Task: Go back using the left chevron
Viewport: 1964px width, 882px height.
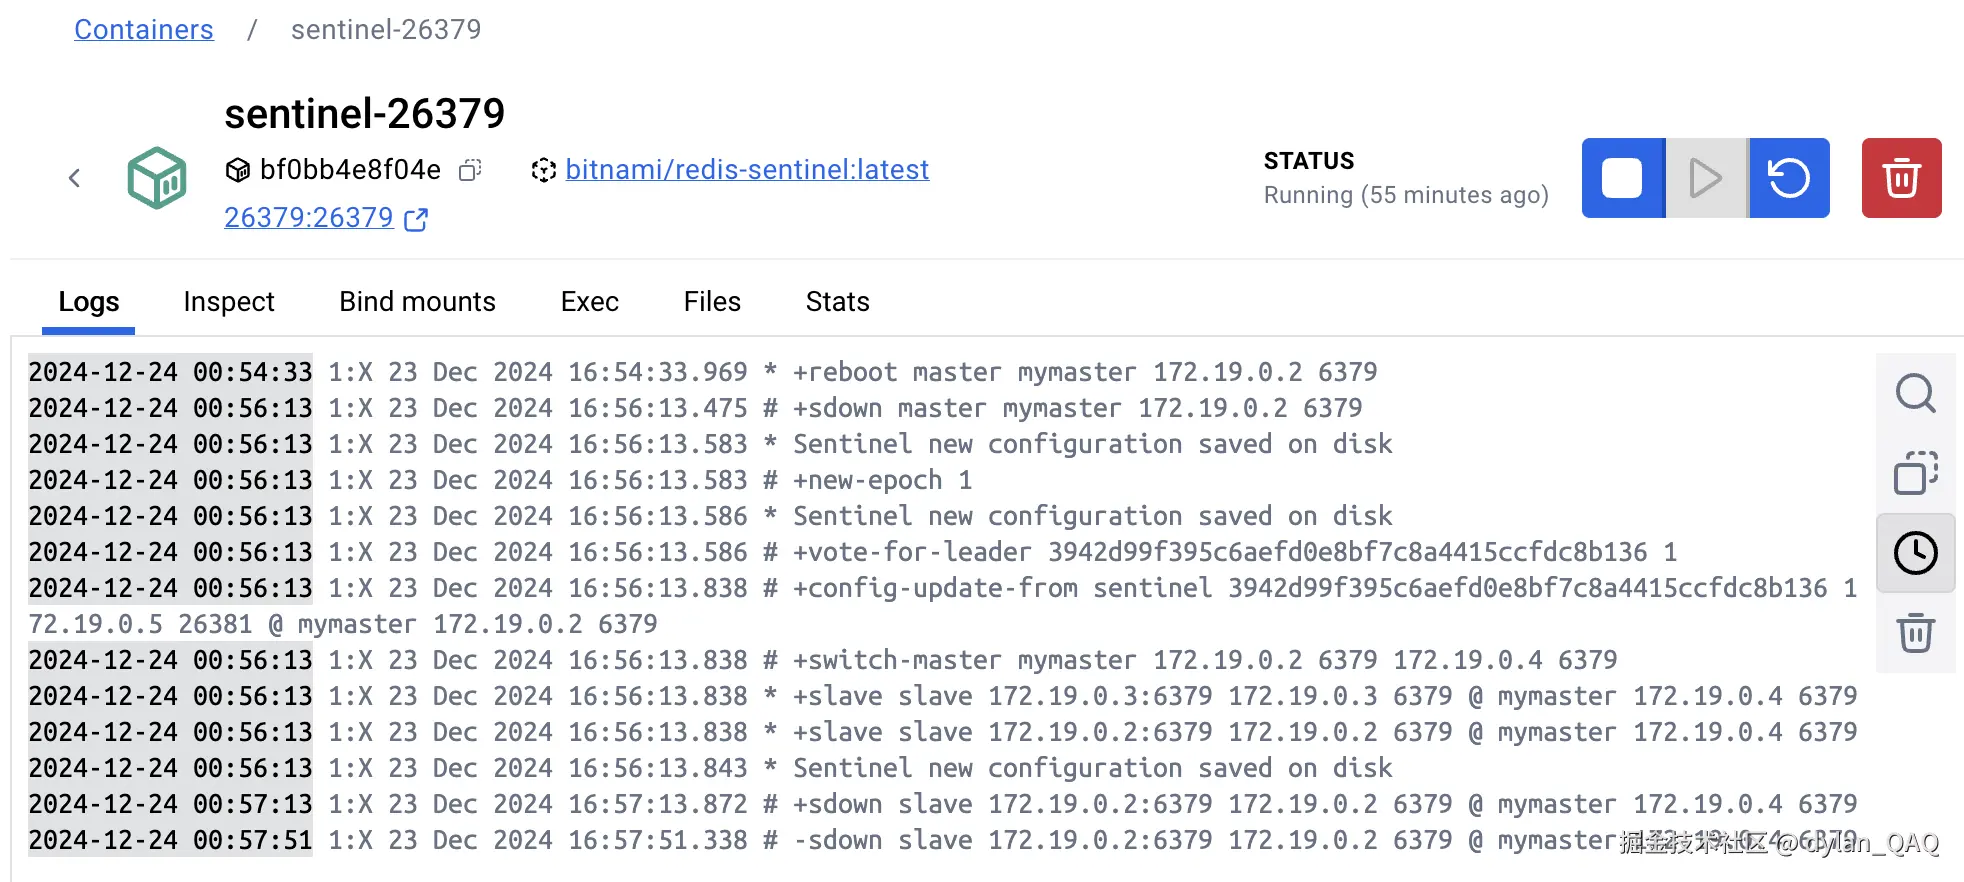Action: pyautogui.click(x=74, y=178)
